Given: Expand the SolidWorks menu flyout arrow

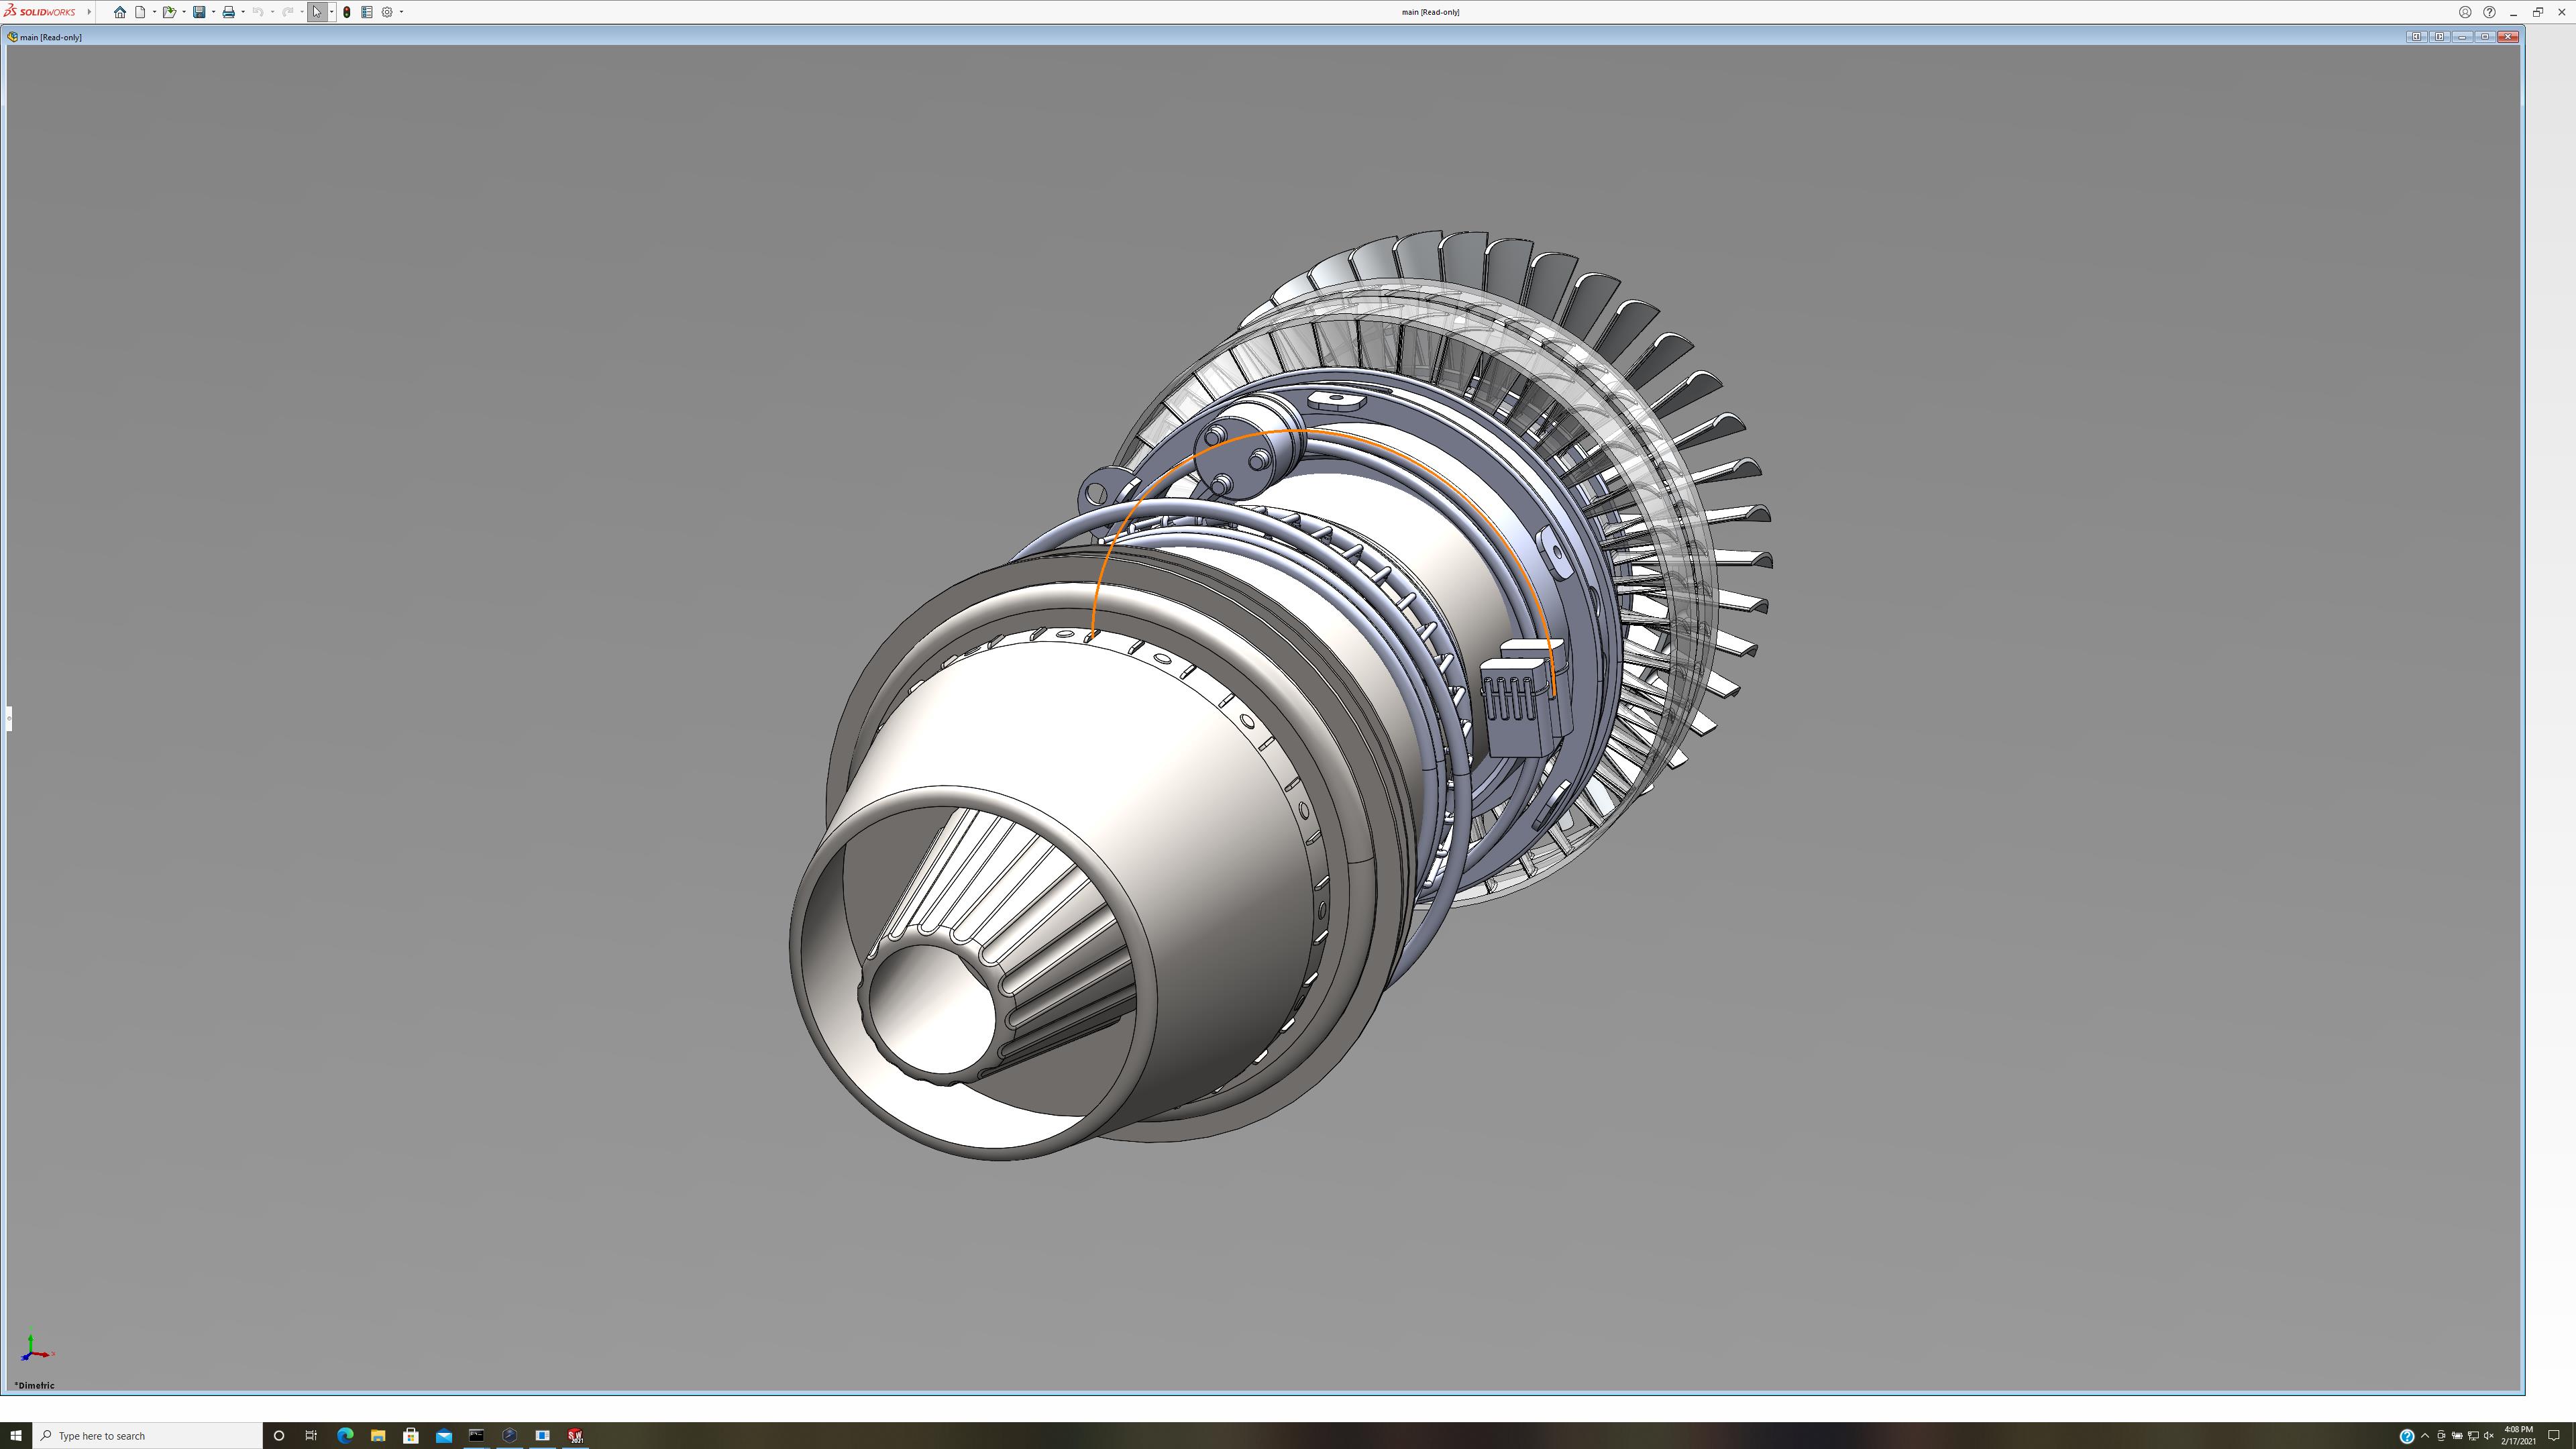Looking at the screenshot, I should (89, 12).
